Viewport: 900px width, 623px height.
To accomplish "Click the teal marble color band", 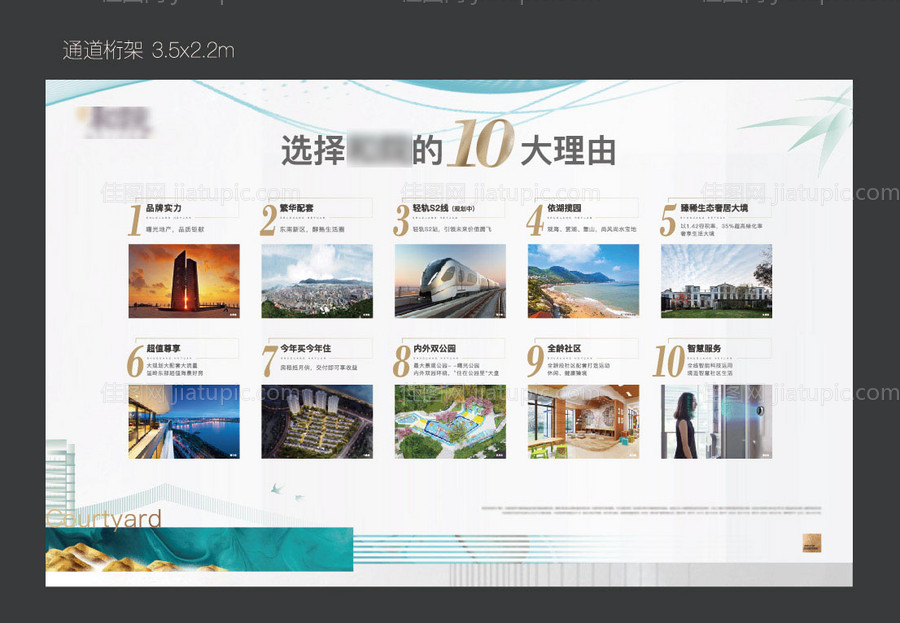I will pos(200,548).
